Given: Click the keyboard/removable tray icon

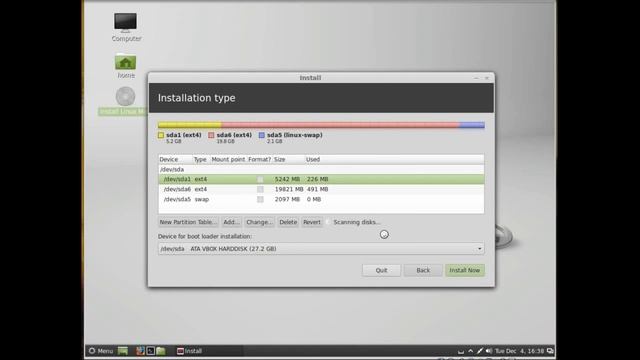Looking at the screenshot, I should click(x=461, y=351).
